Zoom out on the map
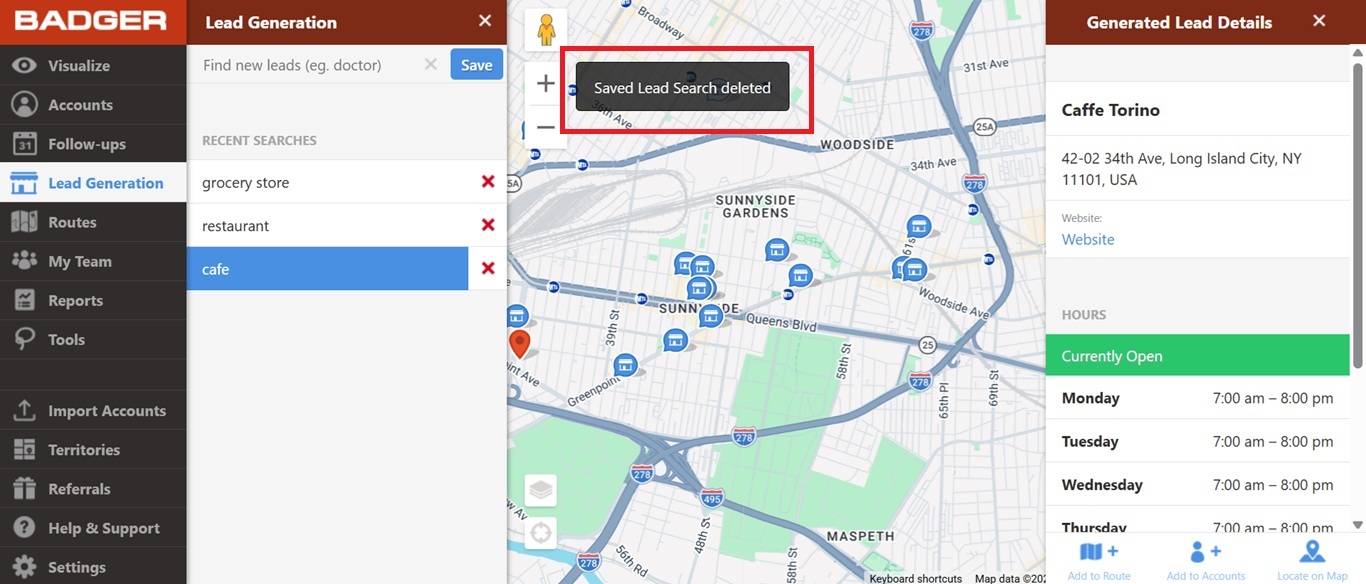This screenshot has height=584, width=1366. [545, 128]
